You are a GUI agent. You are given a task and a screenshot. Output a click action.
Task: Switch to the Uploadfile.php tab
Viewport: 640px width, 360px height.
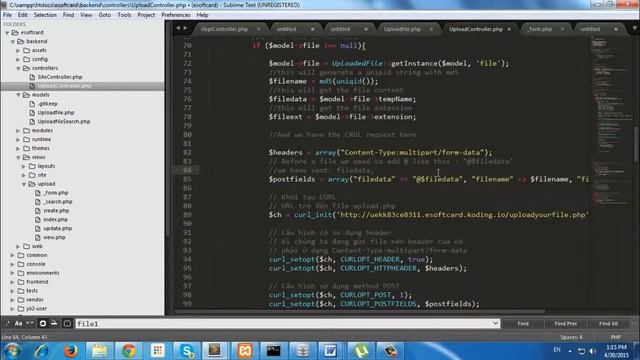tap(402, 29)
